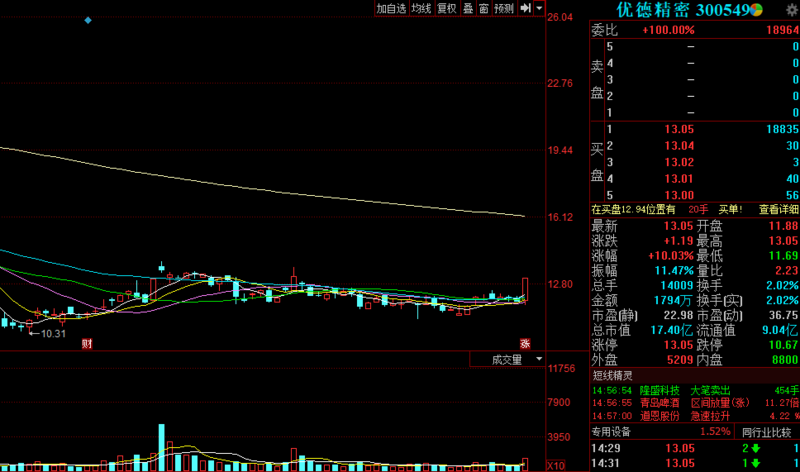
Task: Click the 总手 value 14009
Action: [677, 285]
